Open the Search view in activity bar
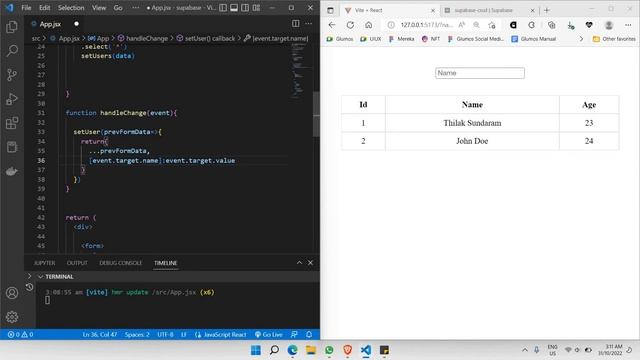This screenshot has width=640, height=360. click(x=12, y=51)
